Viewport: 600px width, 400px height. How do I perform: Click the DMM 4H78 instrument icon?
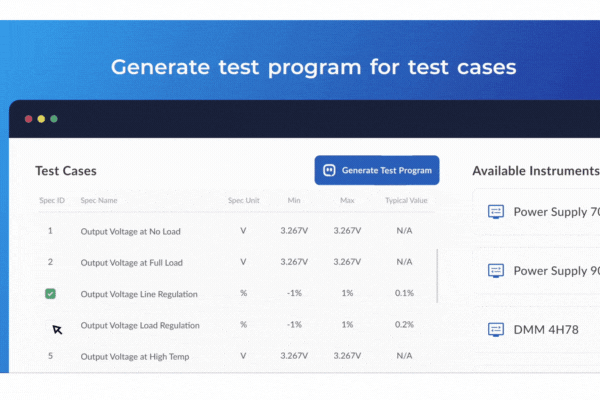(x=495, y=329)
